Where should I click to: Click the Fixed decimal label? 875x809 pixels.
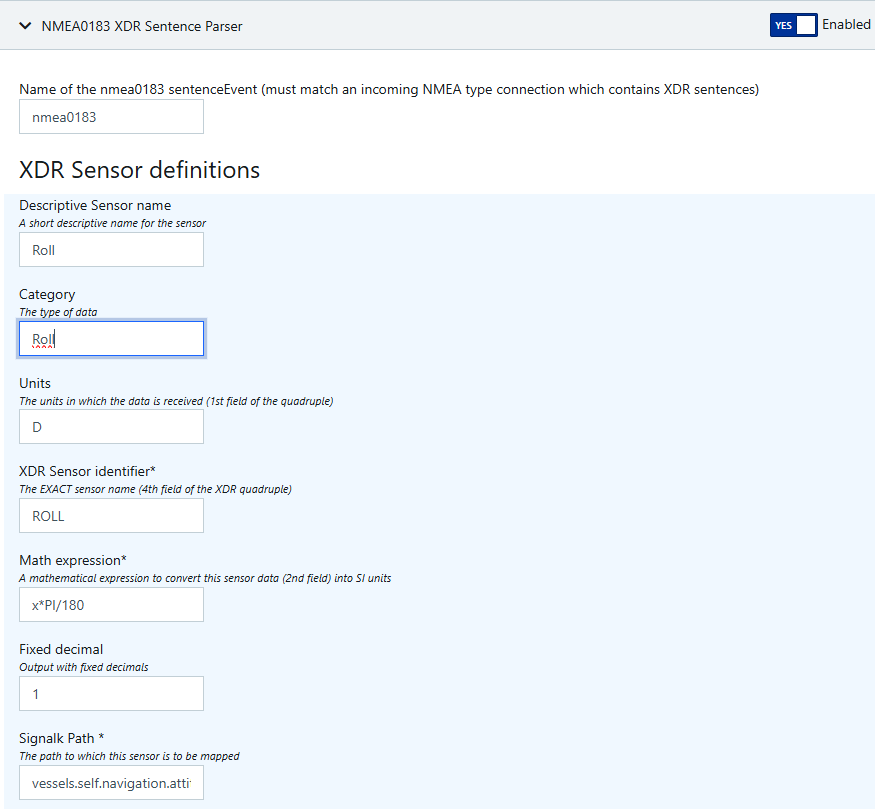tap(61, 649)
